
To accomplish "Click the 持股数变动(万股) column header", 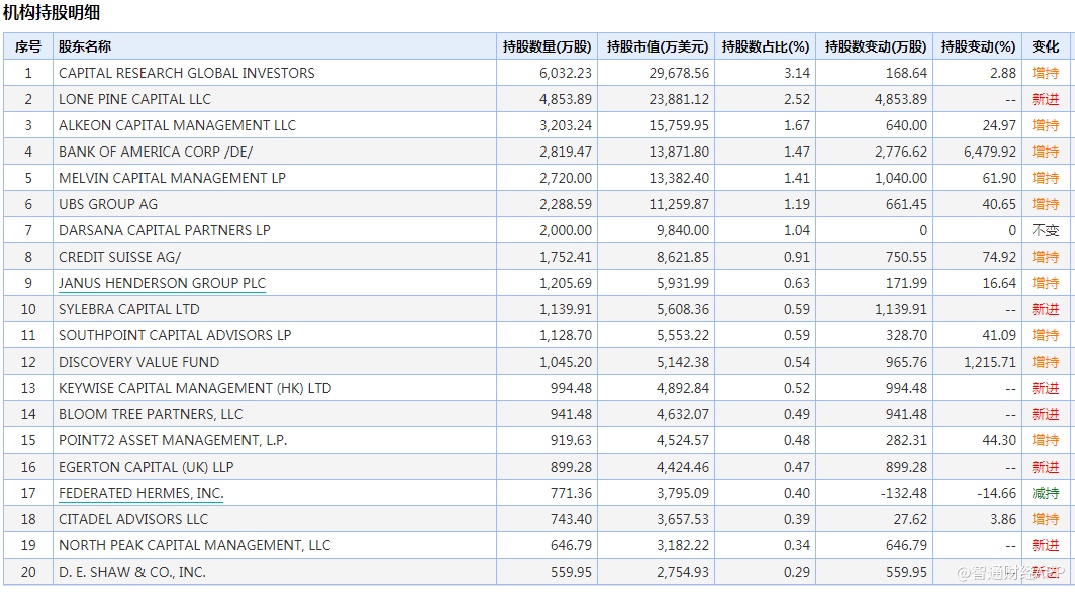I will coord(875,46).
